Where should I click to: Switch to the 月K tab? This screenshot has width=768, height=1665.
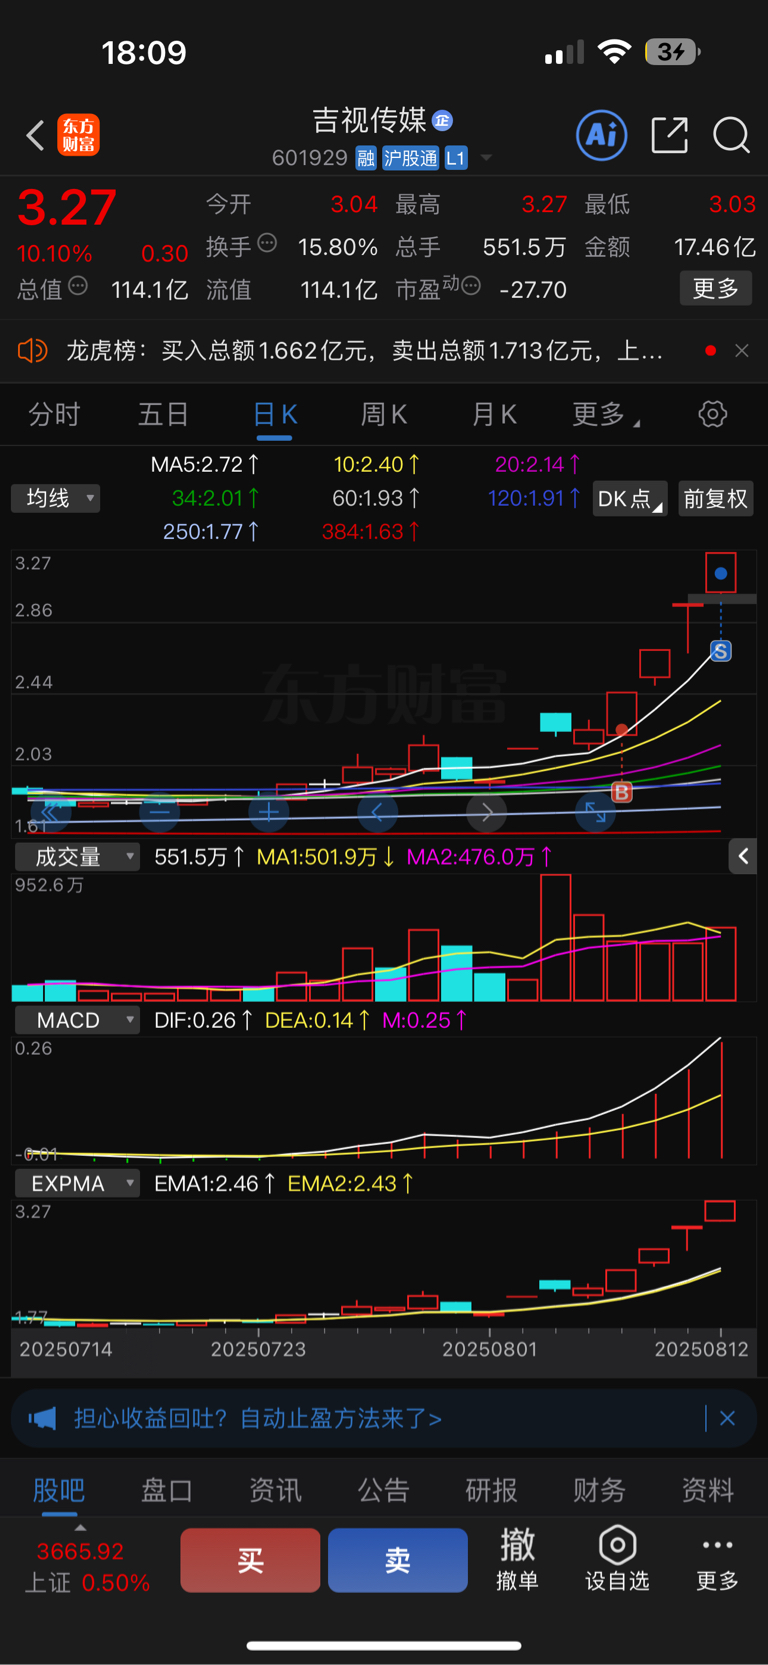(x=494, y=414)
